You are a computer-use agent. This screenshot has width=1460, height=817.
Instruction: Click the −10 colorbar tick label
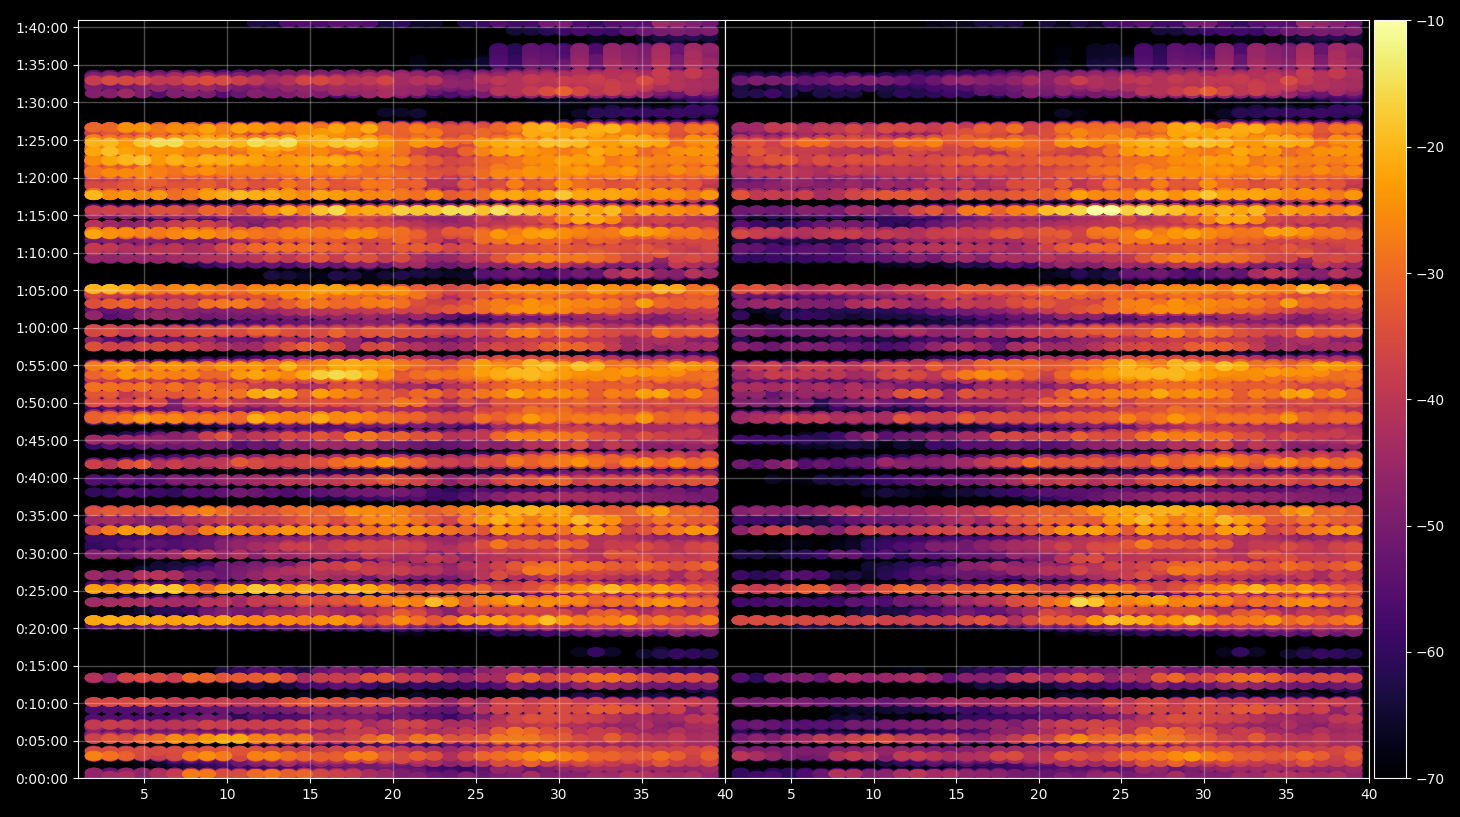(1430, 21)
